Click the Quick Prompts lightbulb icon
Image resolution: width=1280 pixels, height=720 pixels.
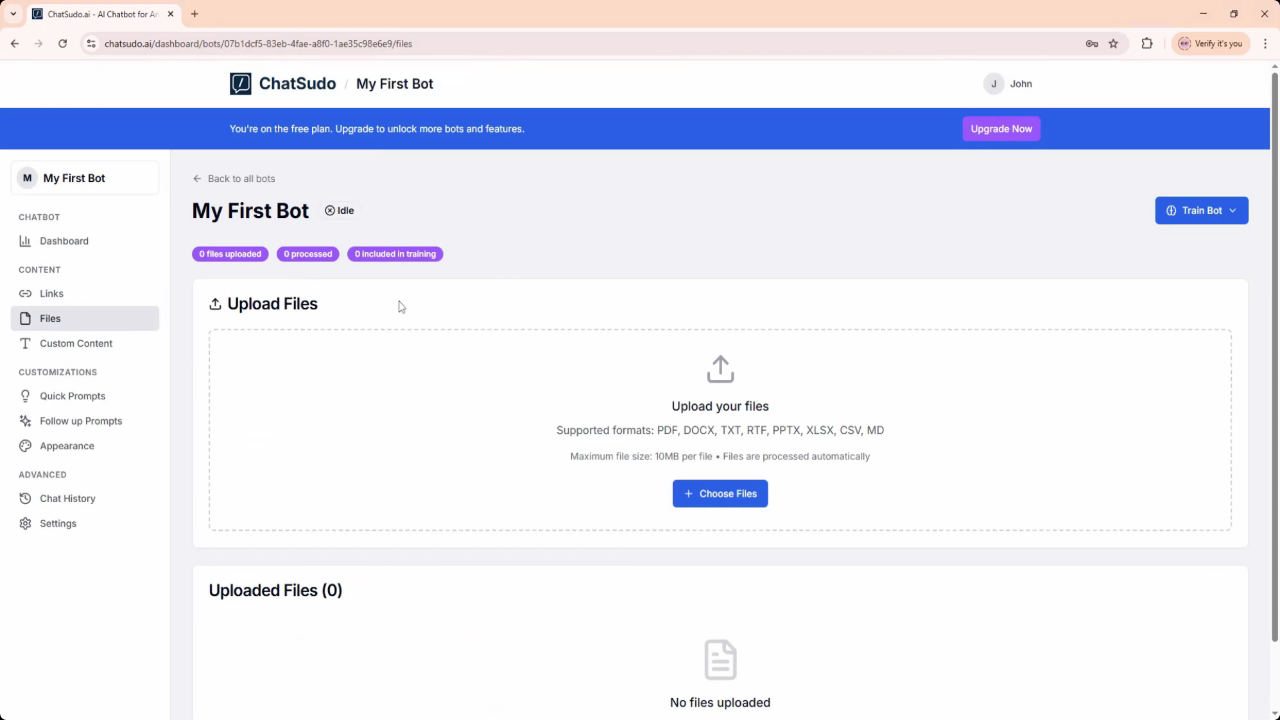pos(25,396)
